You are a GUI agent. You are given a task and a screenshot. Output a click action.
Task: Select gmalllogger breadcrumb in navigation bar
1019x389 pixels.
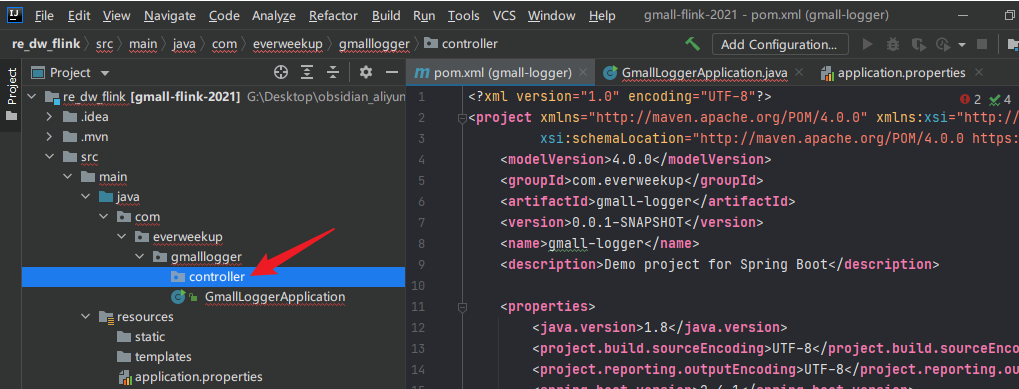(x=374, y=44)
